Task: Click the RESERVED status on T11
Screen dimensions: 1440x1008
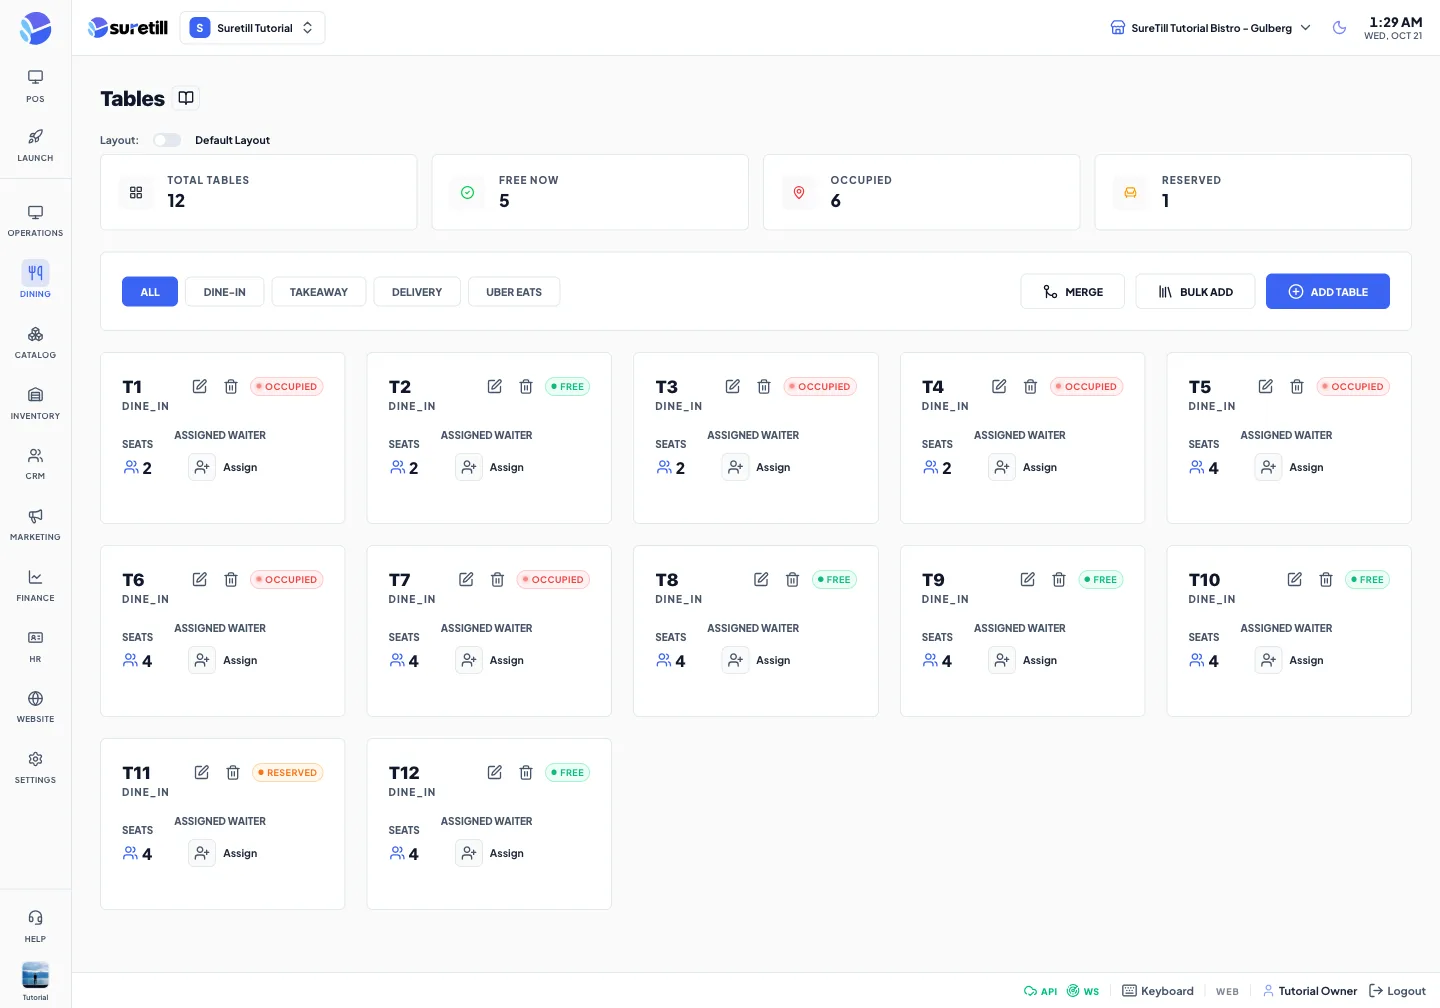Action: (288, 772)
